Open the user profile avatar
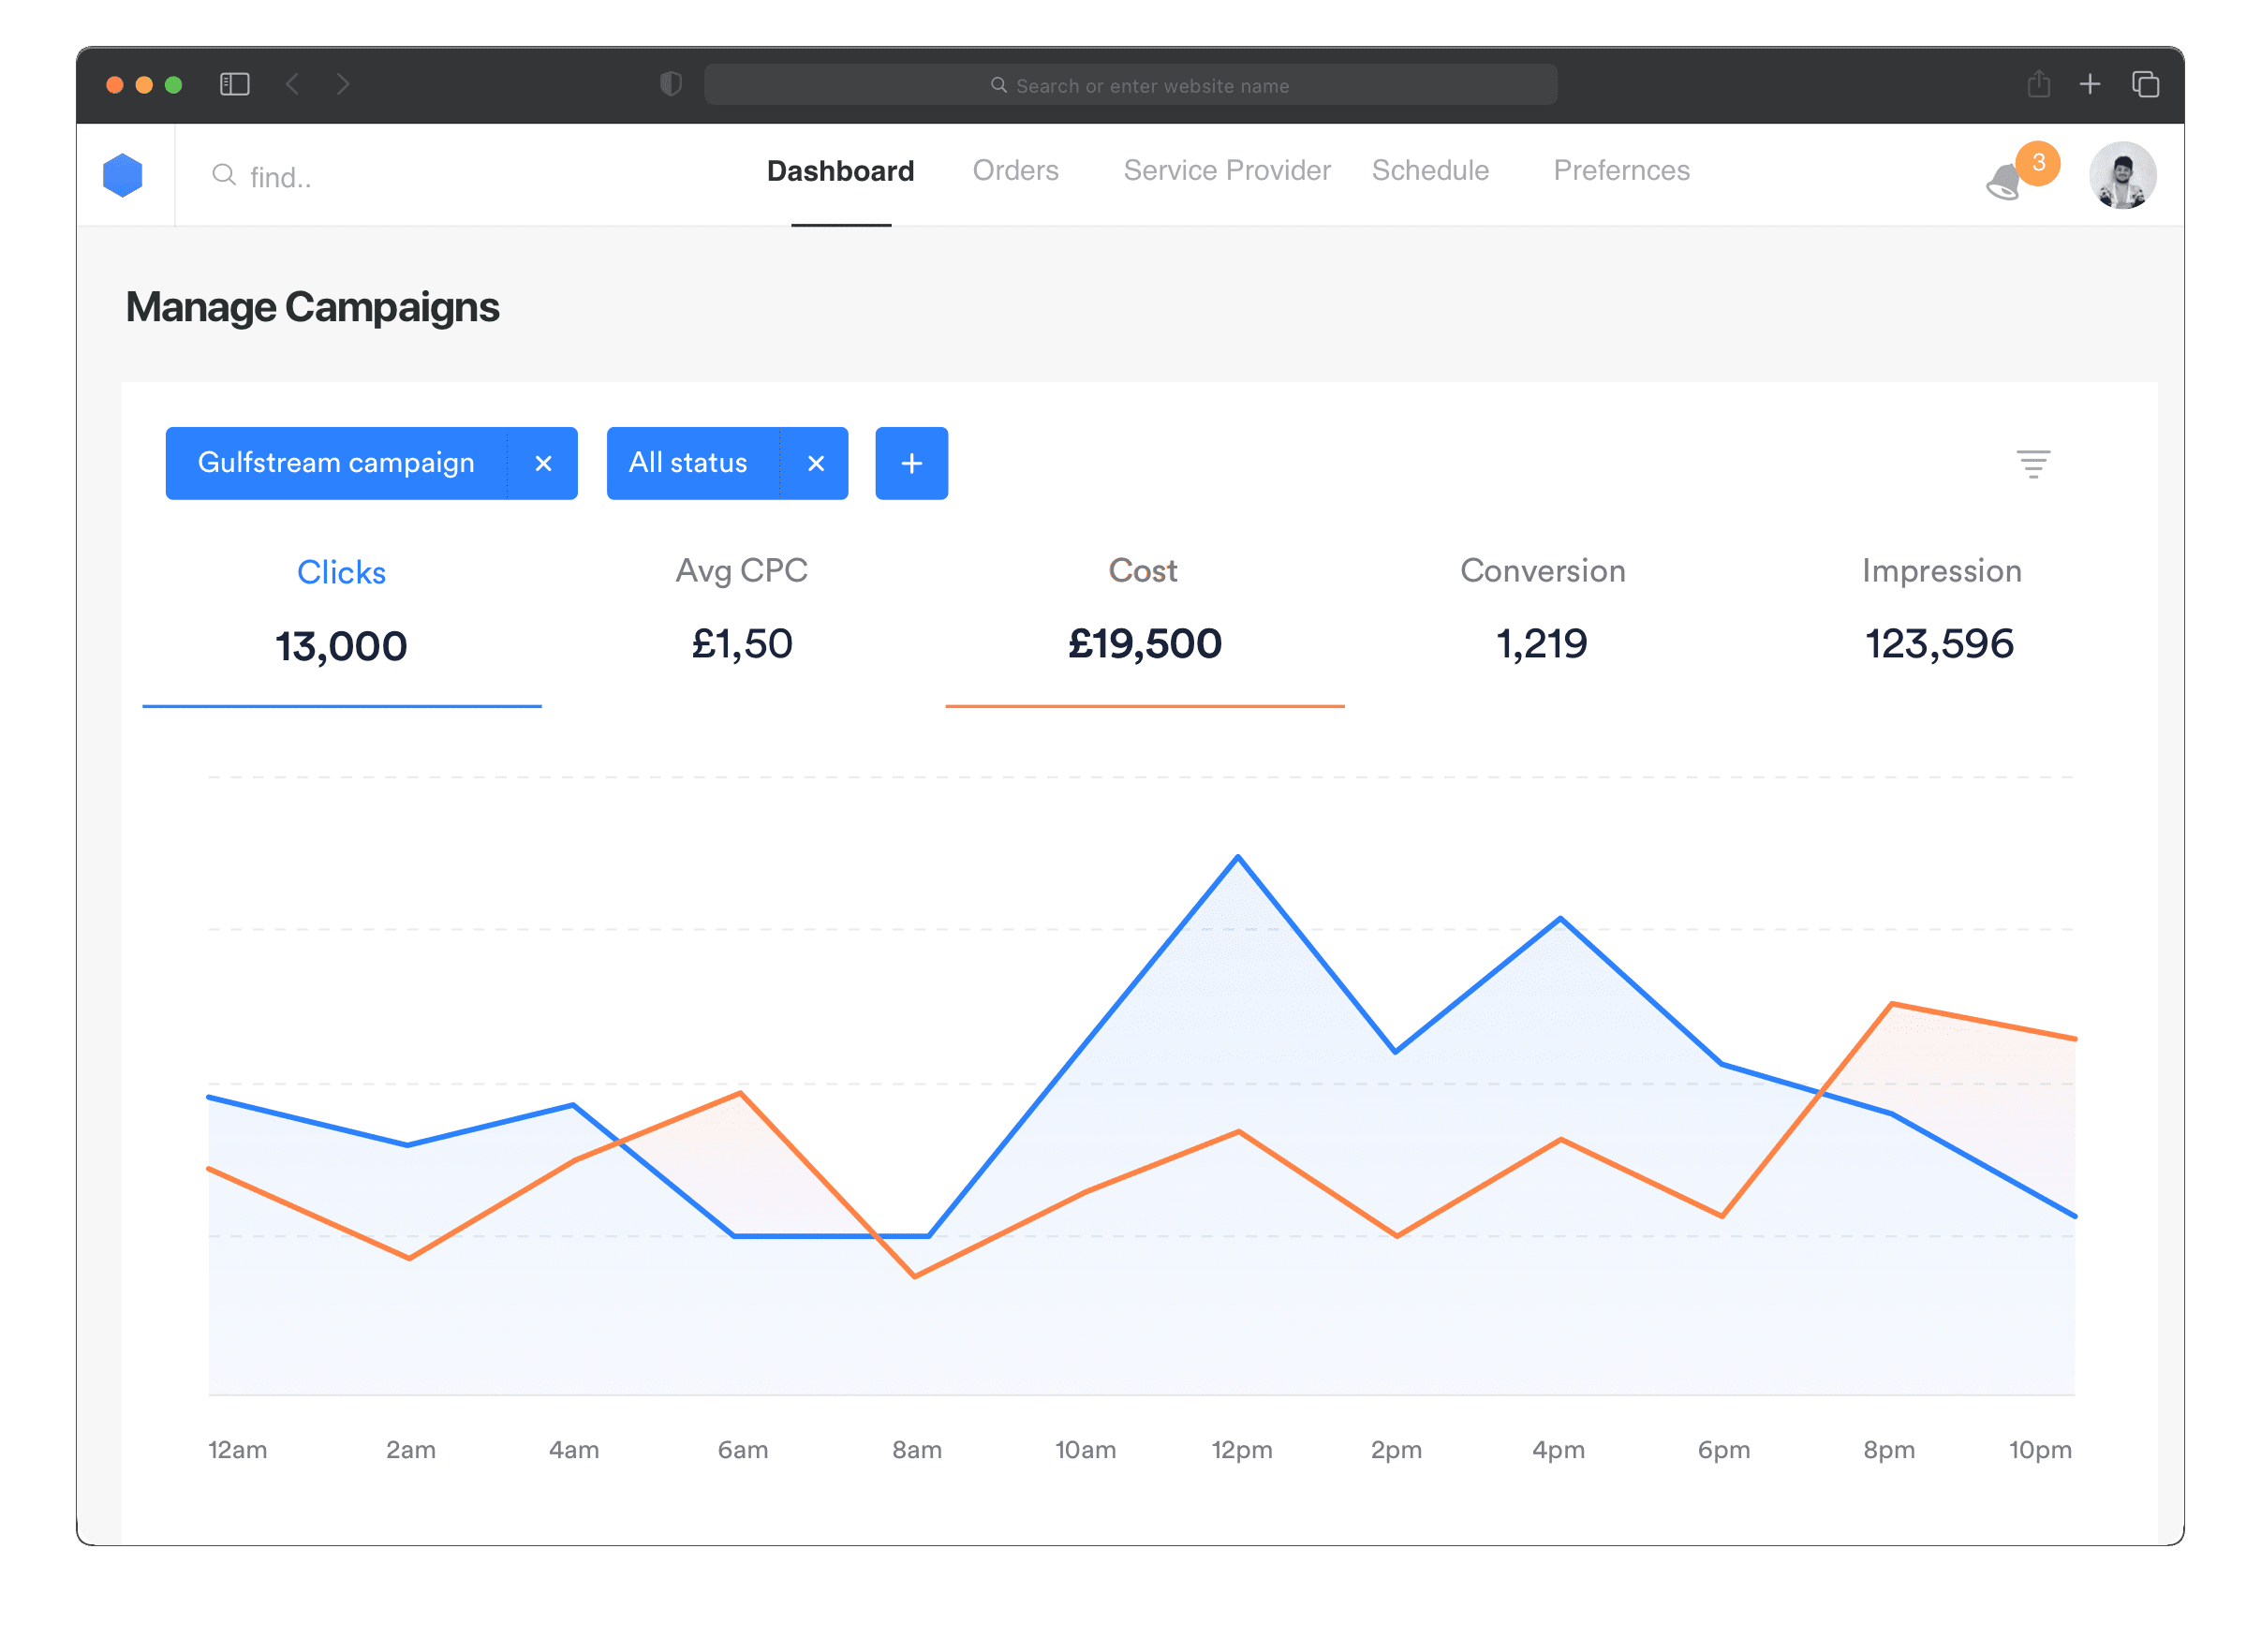The height and width of the screenshot is (1652, 2261). 2122,175
